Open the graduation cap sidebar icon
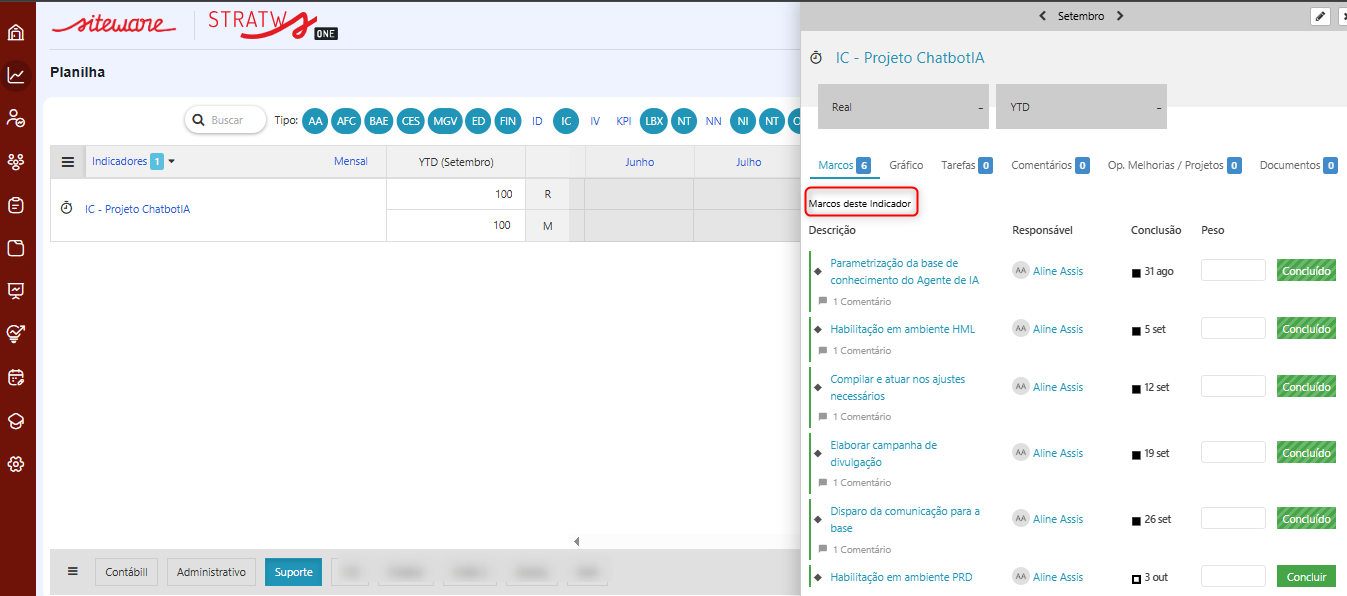Screen dimensions: 1347x596 [x=16, y=421]
